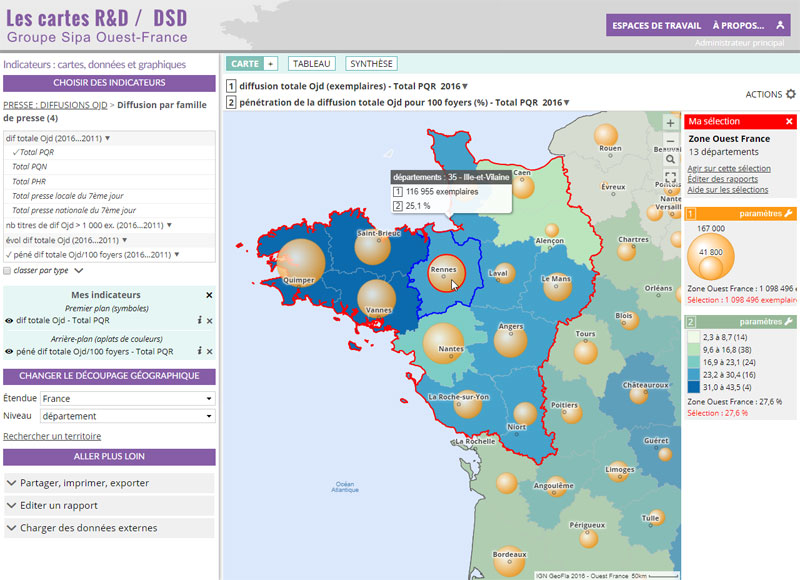Collapse dif totale Ojd (2016...2011) group
Image resolution: width=800 pixels, height=580 pixels.
[x=109, y=138]
